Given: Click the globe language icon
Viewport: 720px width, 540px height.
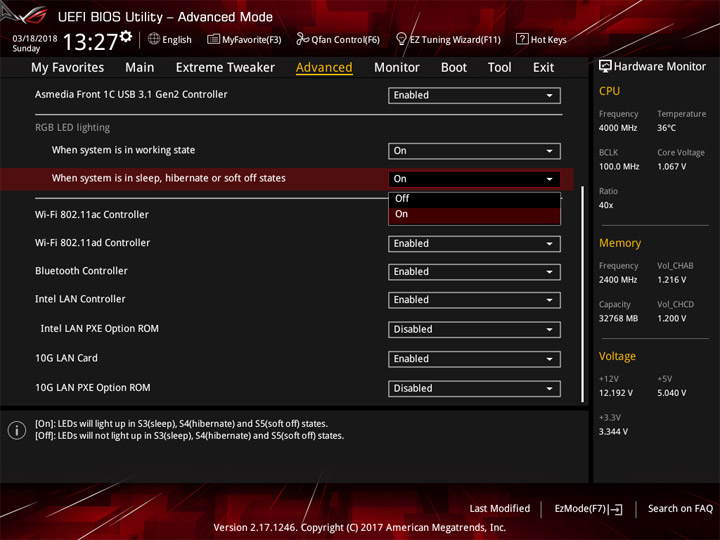Looking at the screenshot, I should tap(154, 39).
